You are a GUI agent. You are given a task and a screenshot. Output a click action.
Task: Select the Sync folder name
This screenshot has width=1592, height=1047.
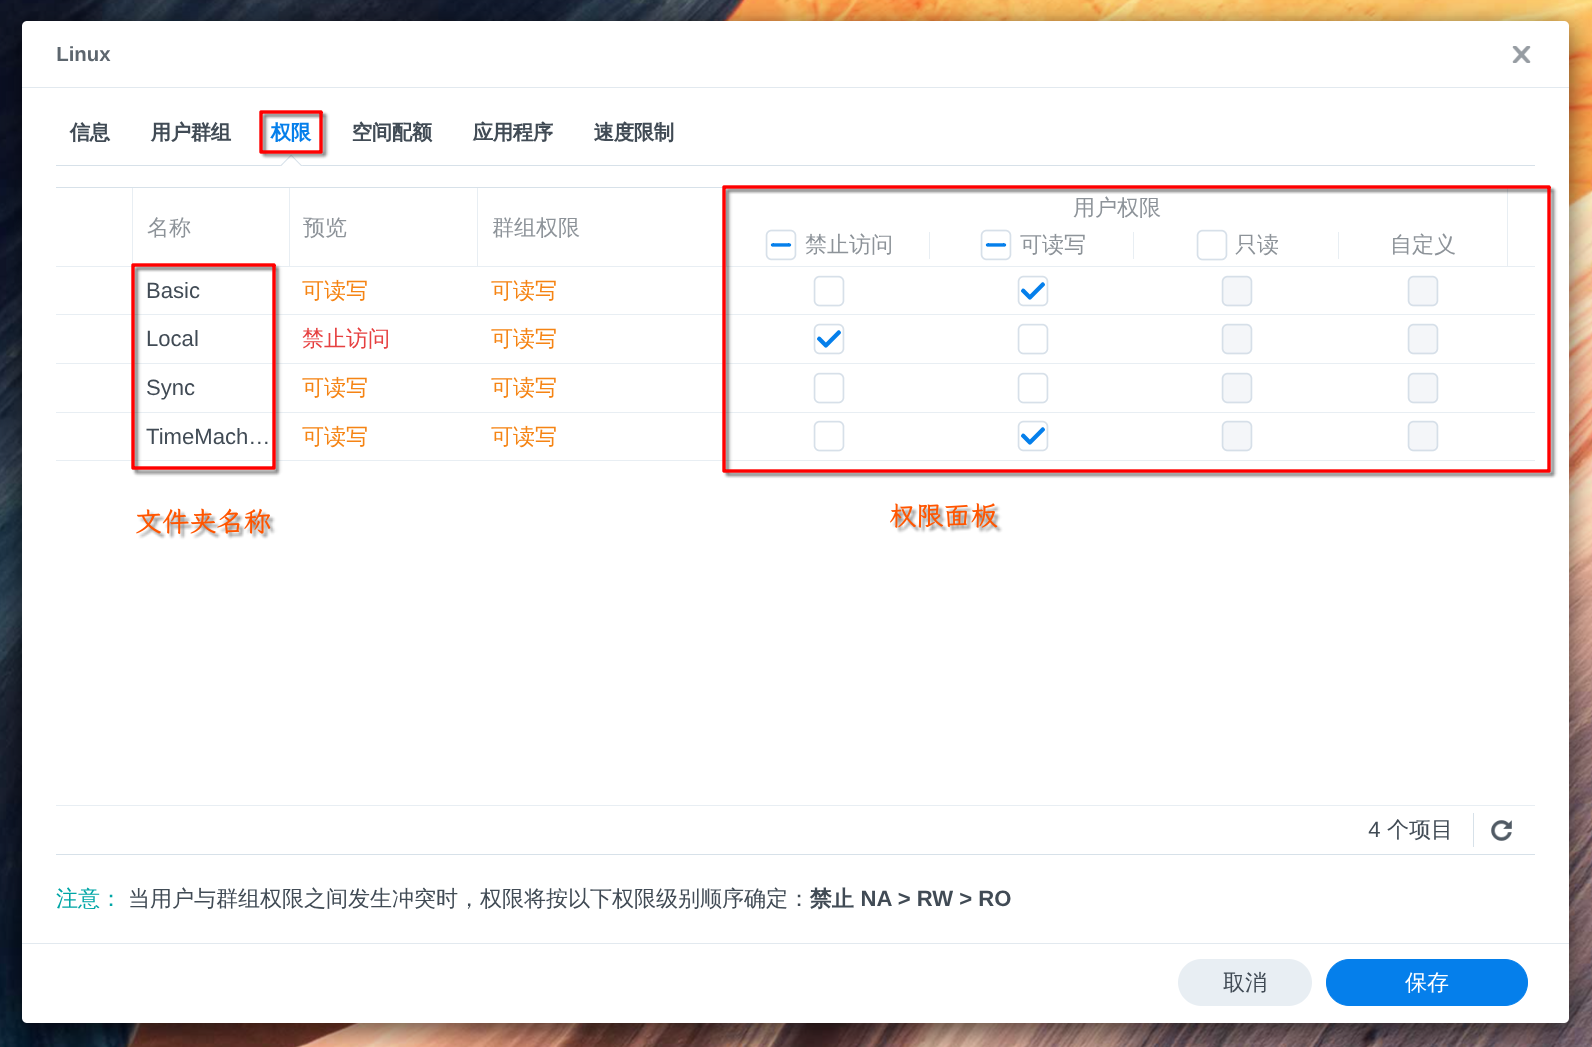tap(170, 388)
